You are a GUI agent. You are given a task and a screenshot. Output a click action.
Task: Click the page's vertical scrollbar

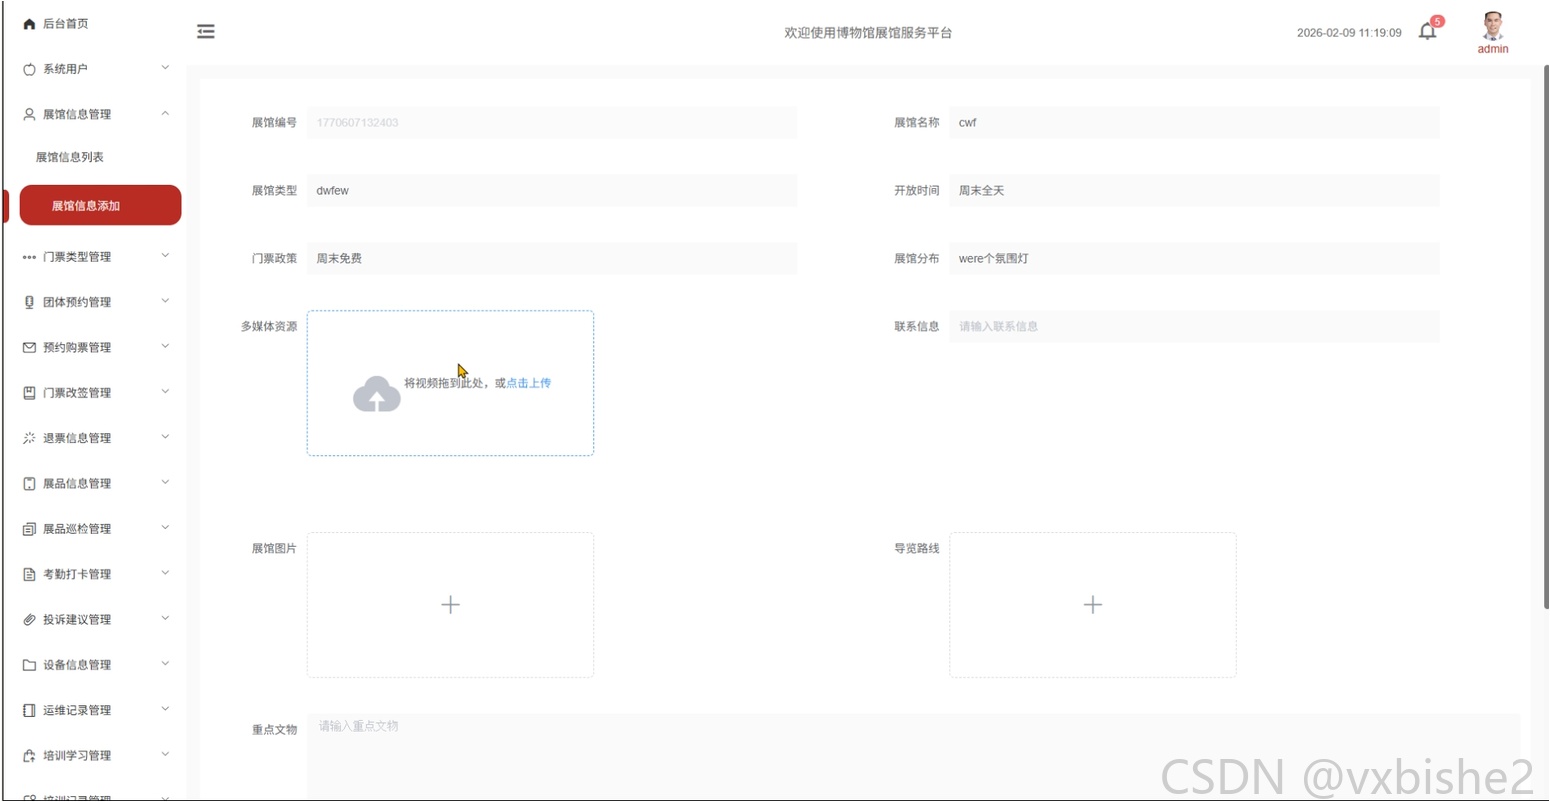point(1545,335)
